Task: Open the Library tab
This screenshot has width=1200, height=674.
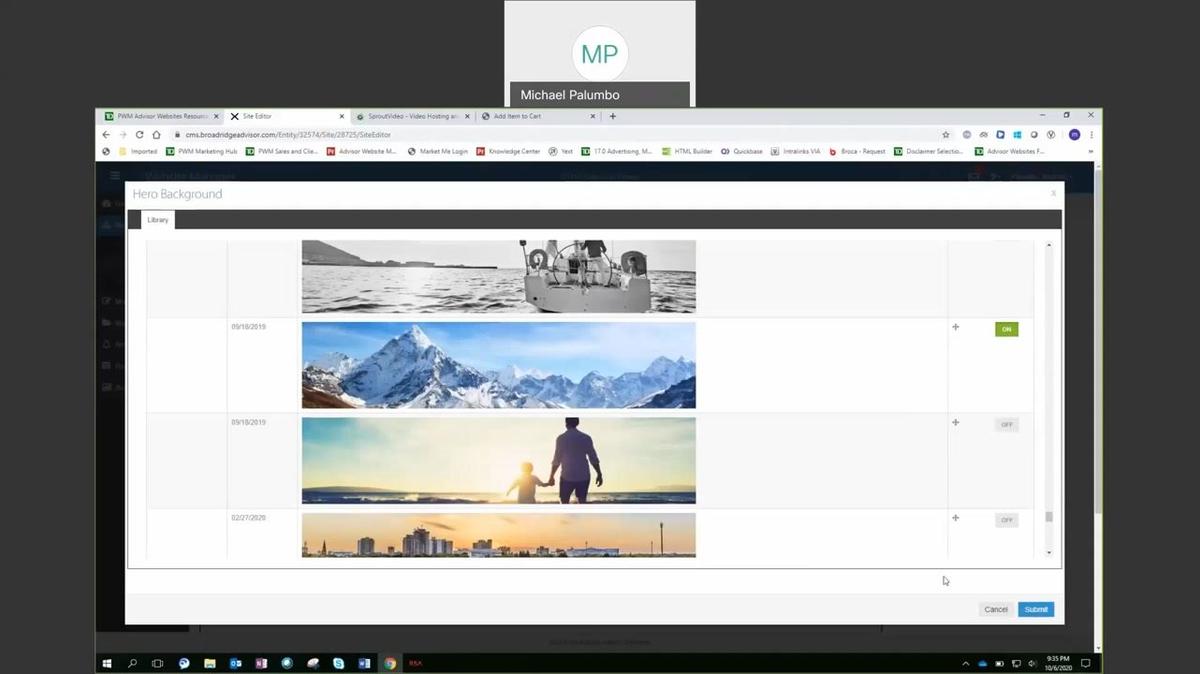Action: (158, 219)
